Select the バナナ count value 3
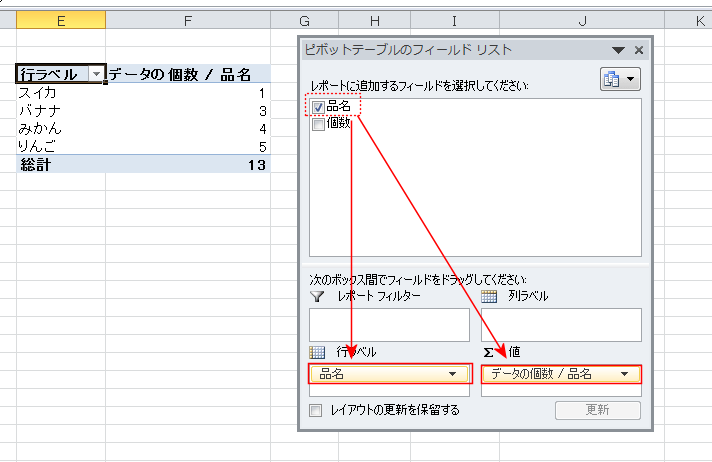The height and width of the screenshot is (462, 712). (188, 110)
